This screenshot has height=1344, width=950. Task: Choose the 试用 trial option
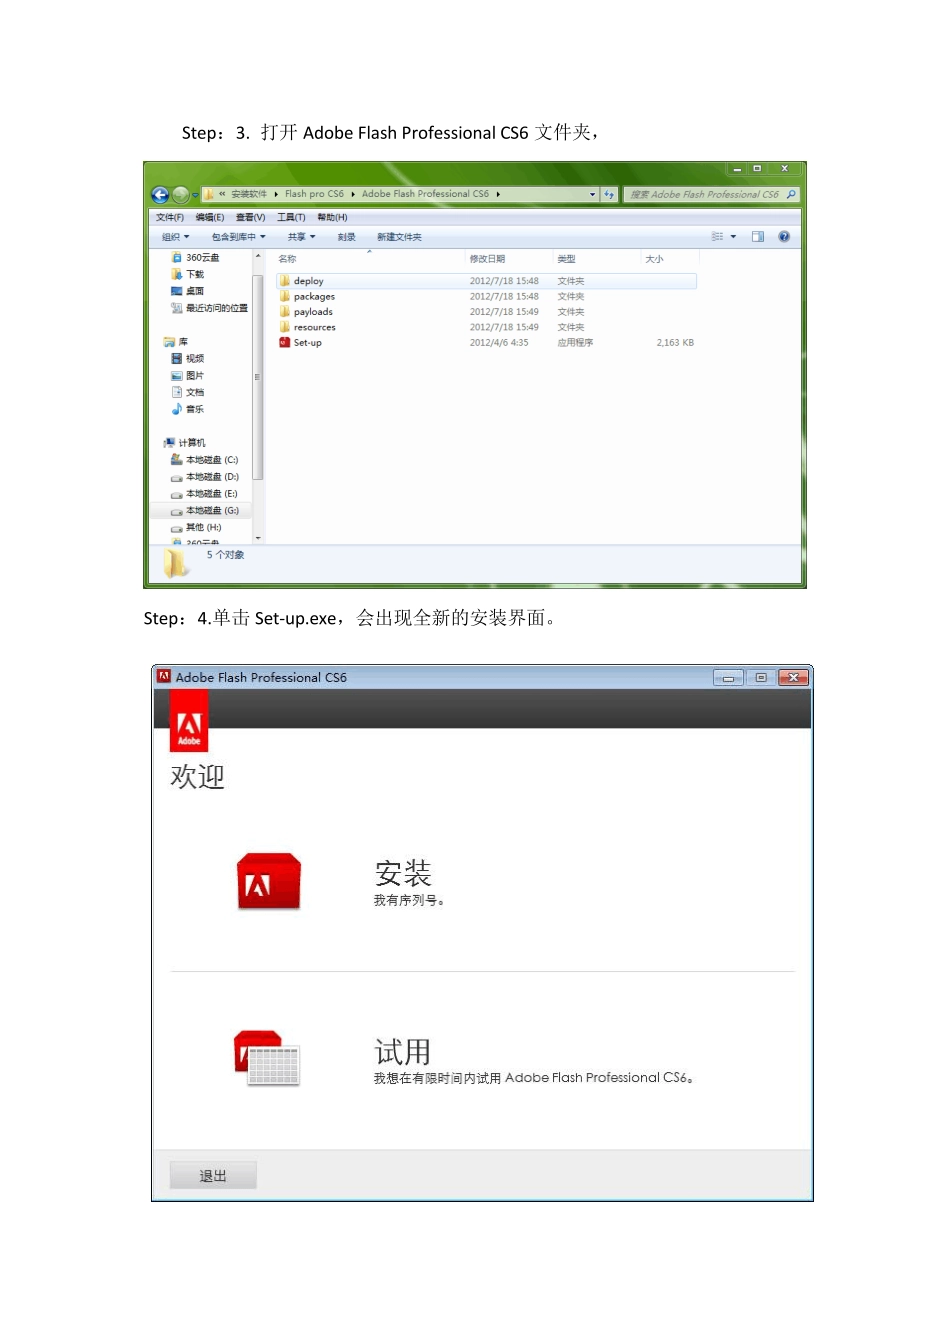coord(403,1051)
